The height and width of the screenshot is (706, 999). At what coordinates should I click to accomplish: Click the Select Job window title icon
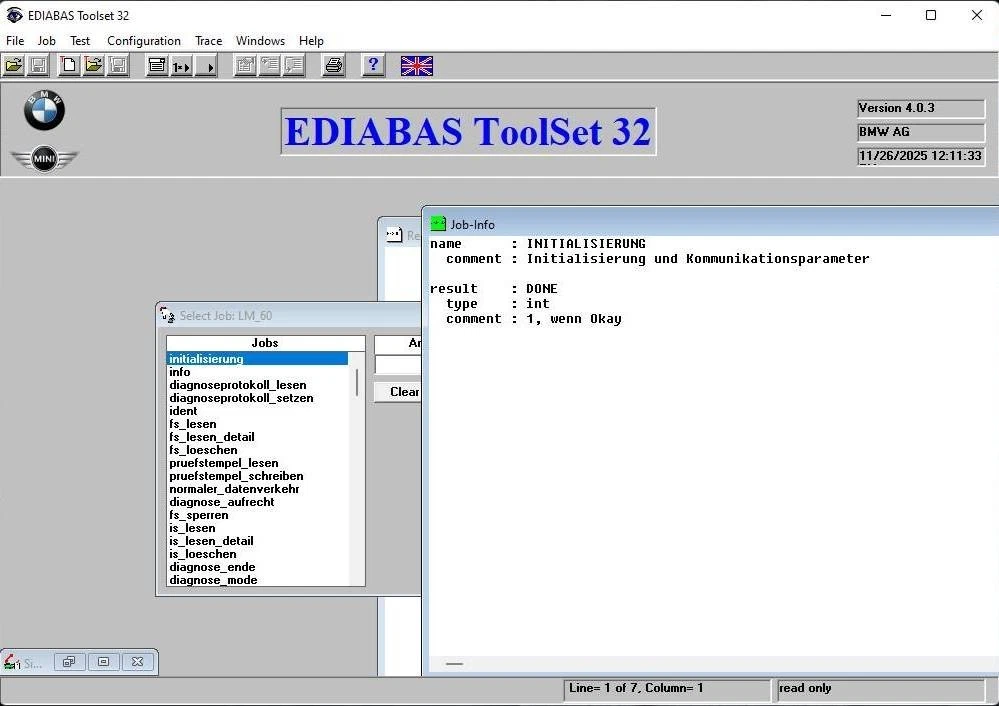point(168,315)
